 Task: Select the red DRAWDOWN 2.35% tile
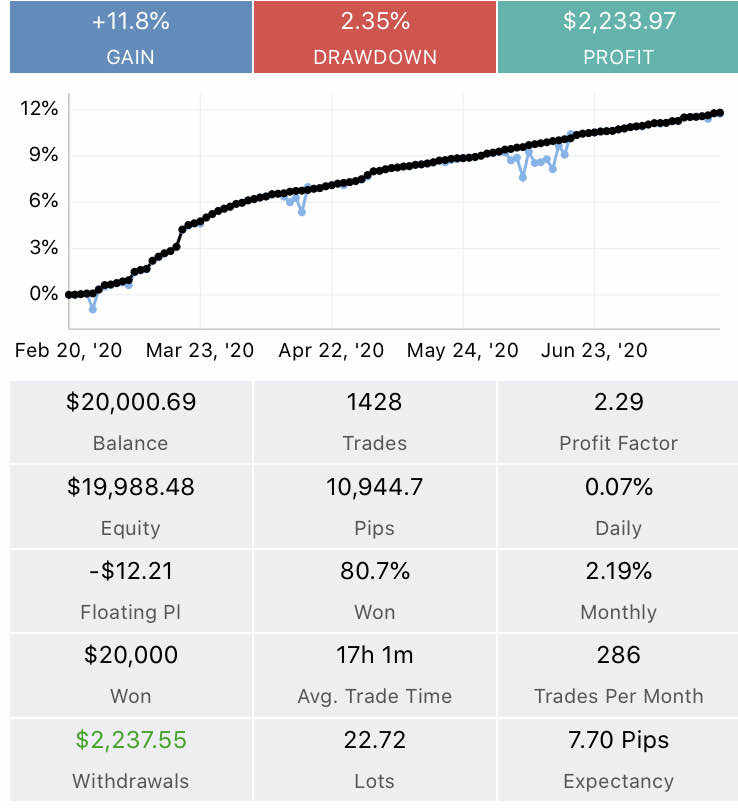tap(375, 37)
